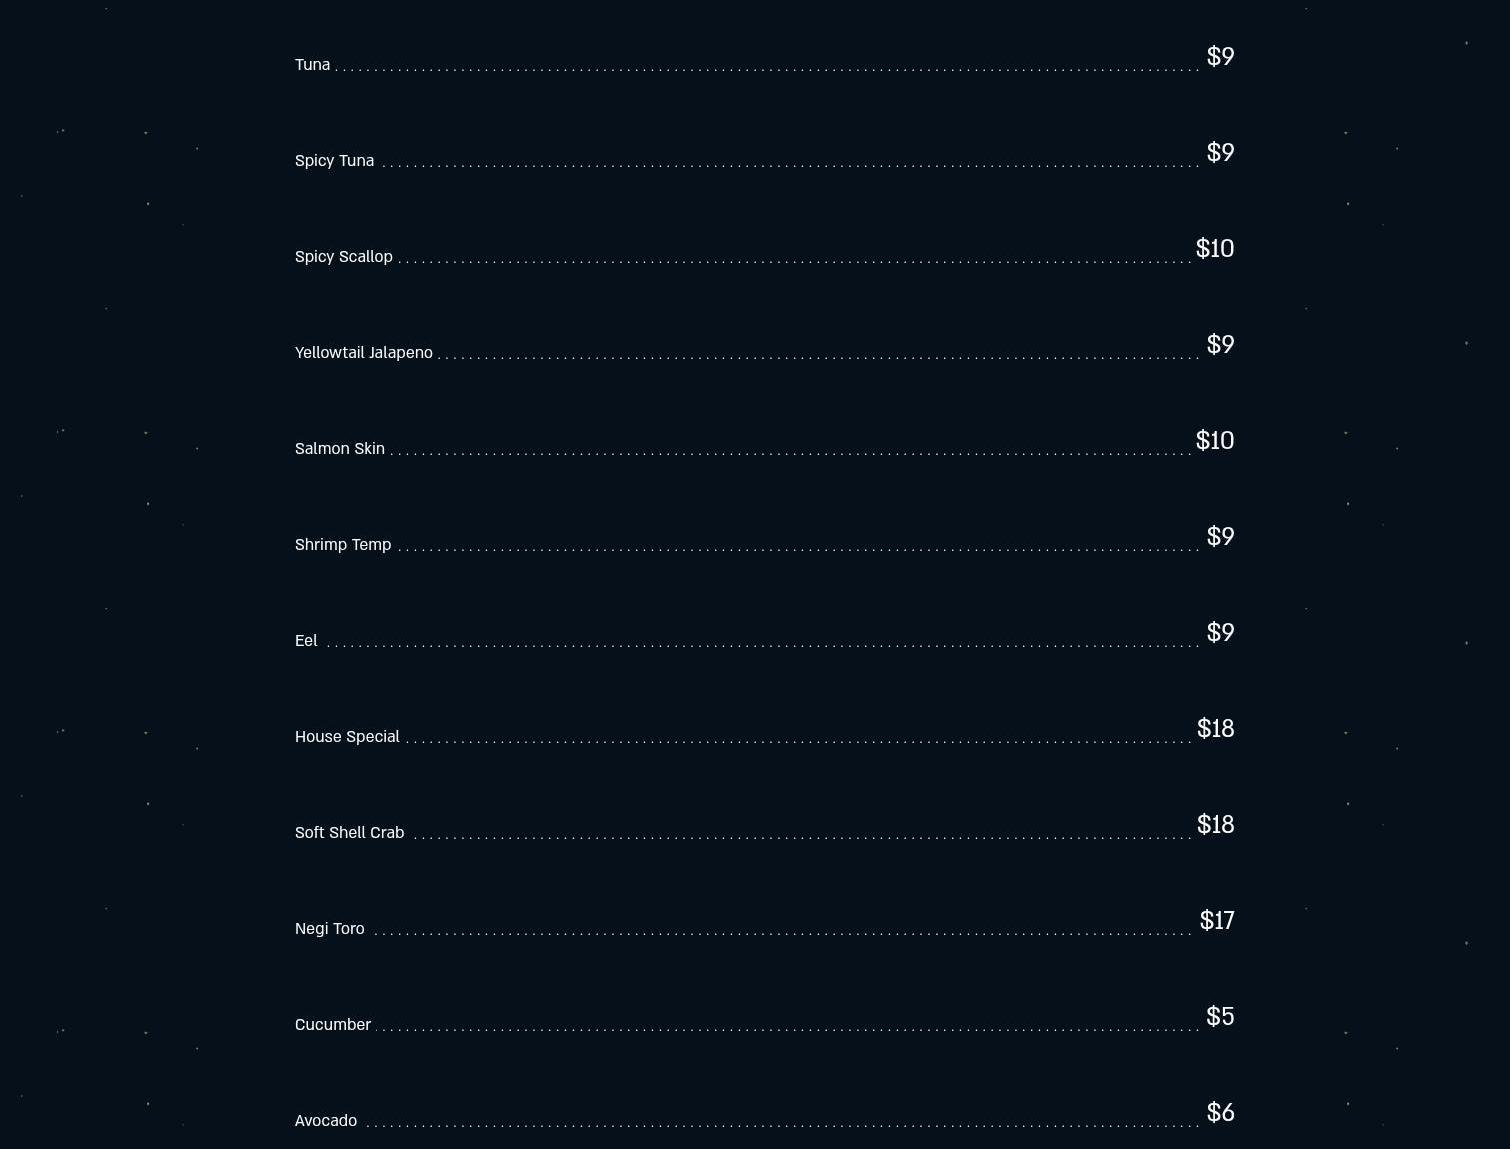Select the Eel roll entry
This screenshot has height=1149, width=1510.
tap(306, 640)
